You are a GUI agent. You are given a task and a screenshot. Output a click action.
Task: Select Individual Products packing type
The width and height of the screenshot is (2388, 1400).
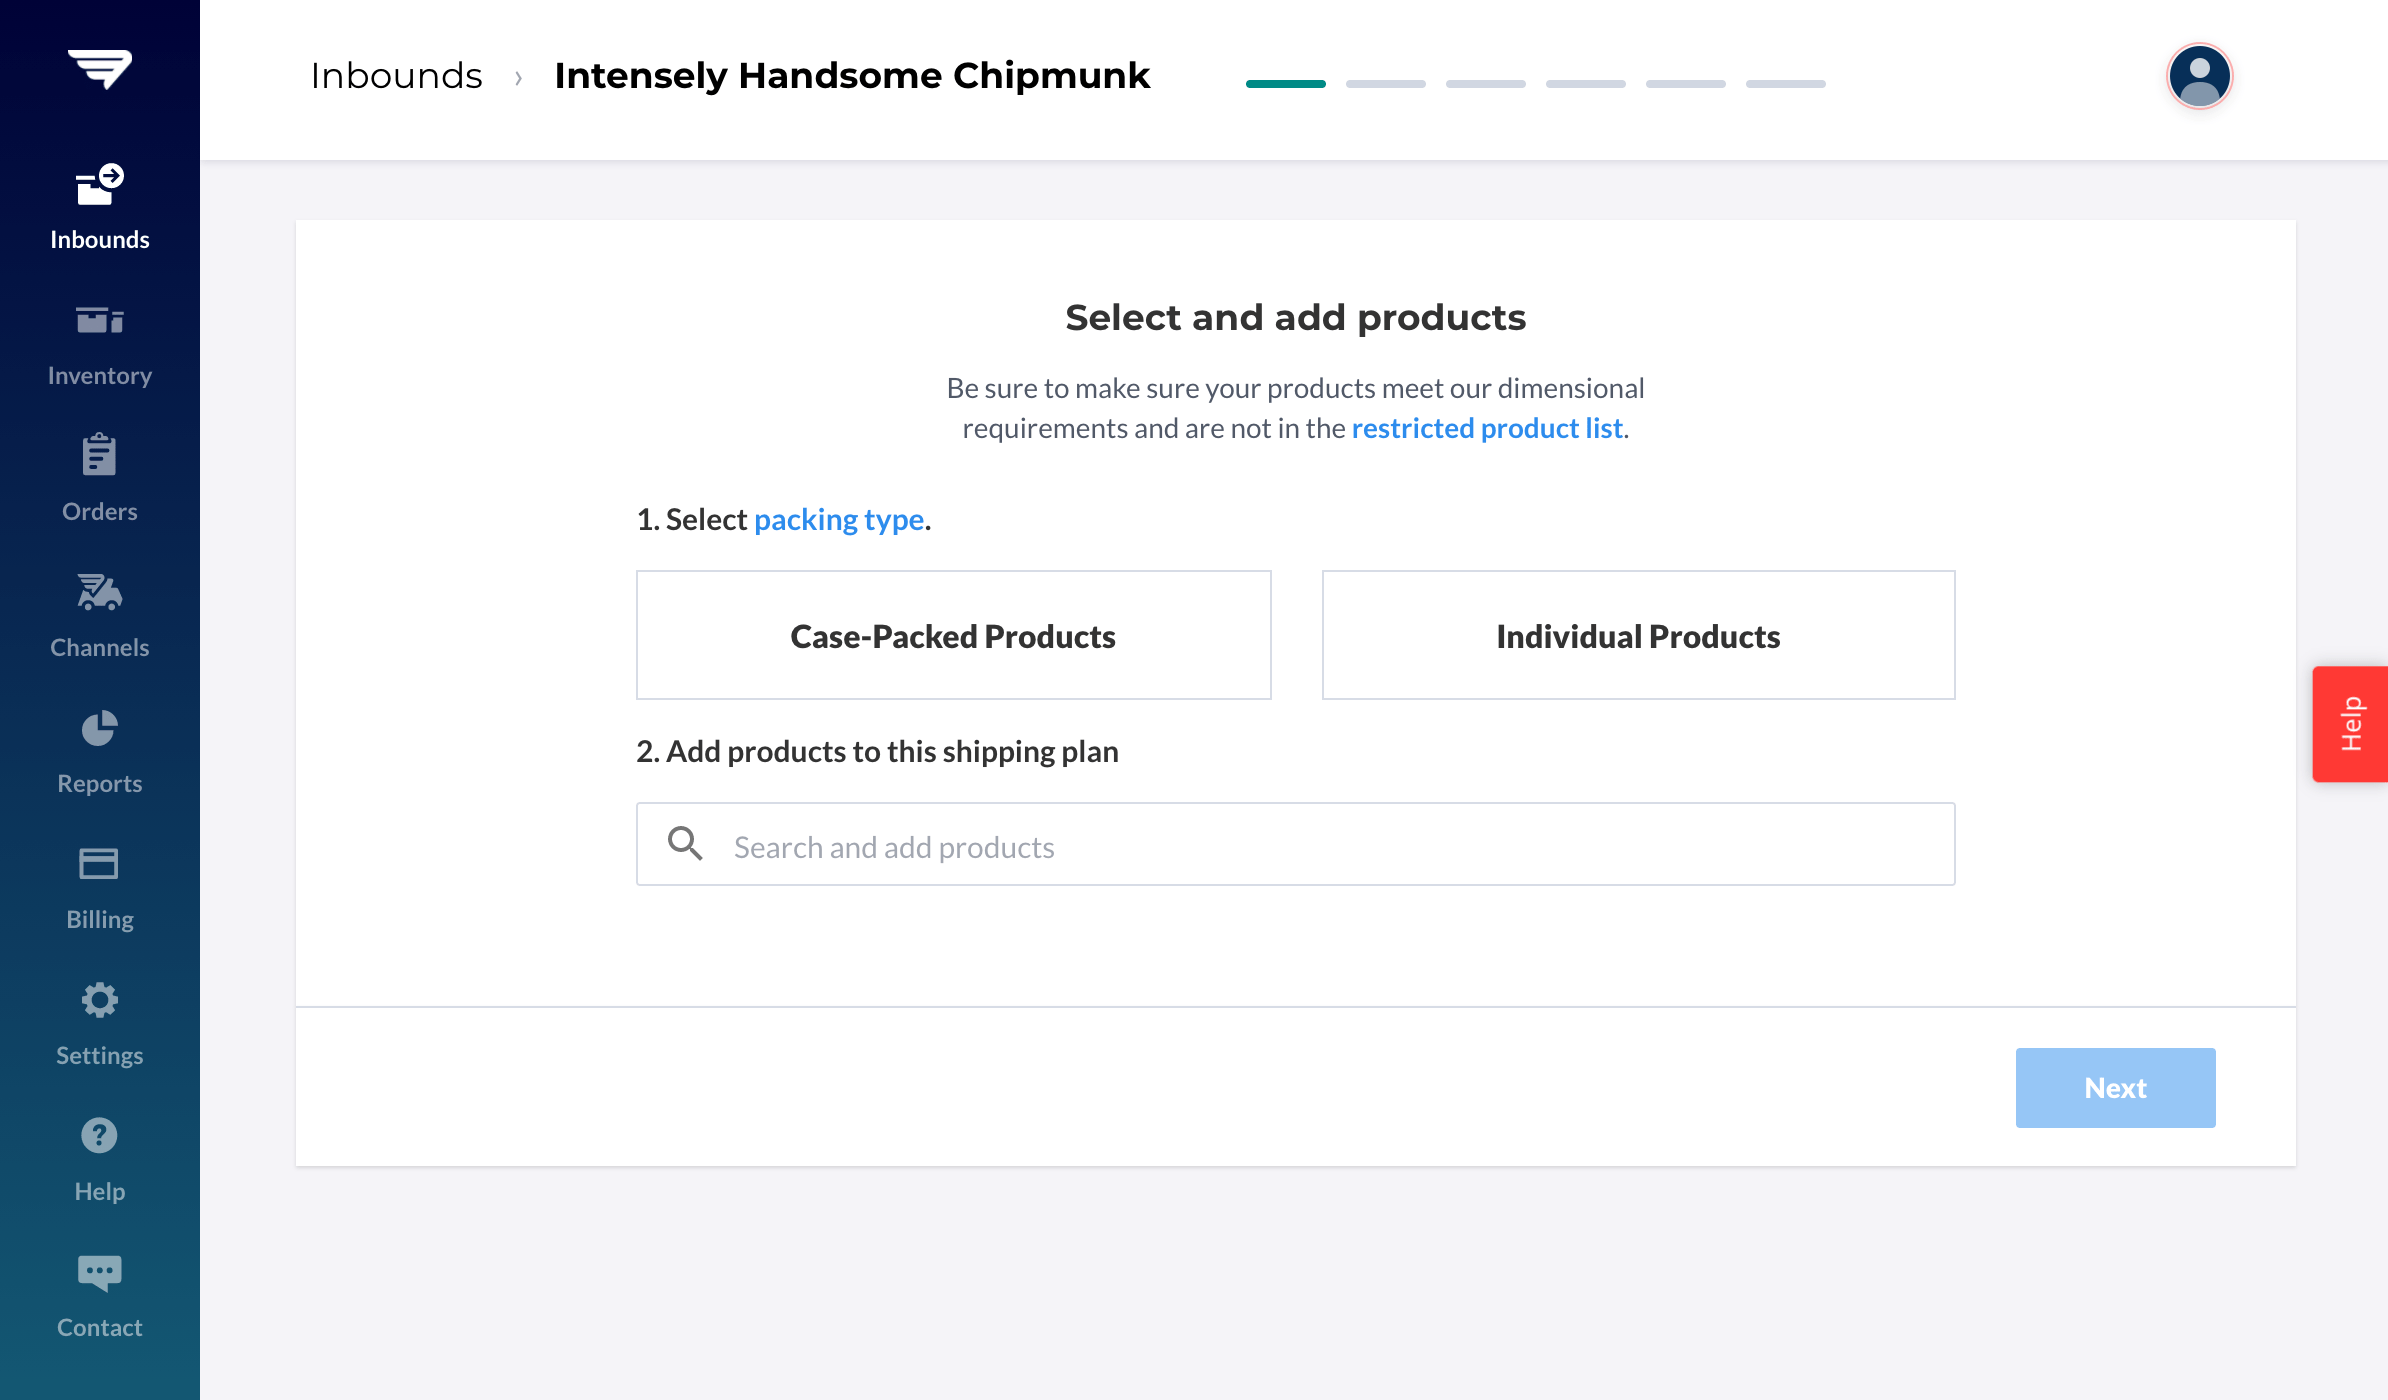tap(1638, 635)
